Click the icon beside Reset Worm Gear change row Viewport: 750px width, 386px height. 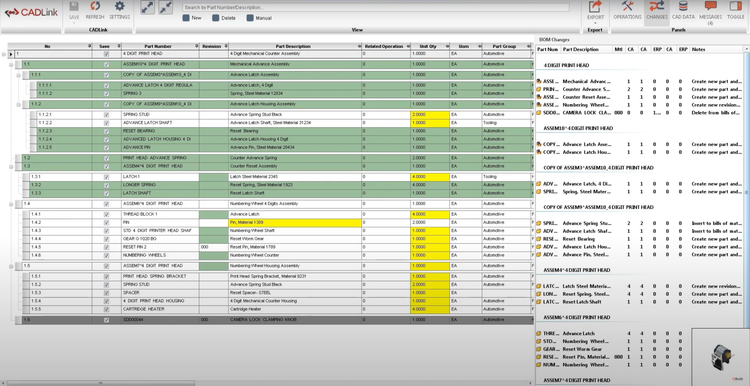point(539,349)
